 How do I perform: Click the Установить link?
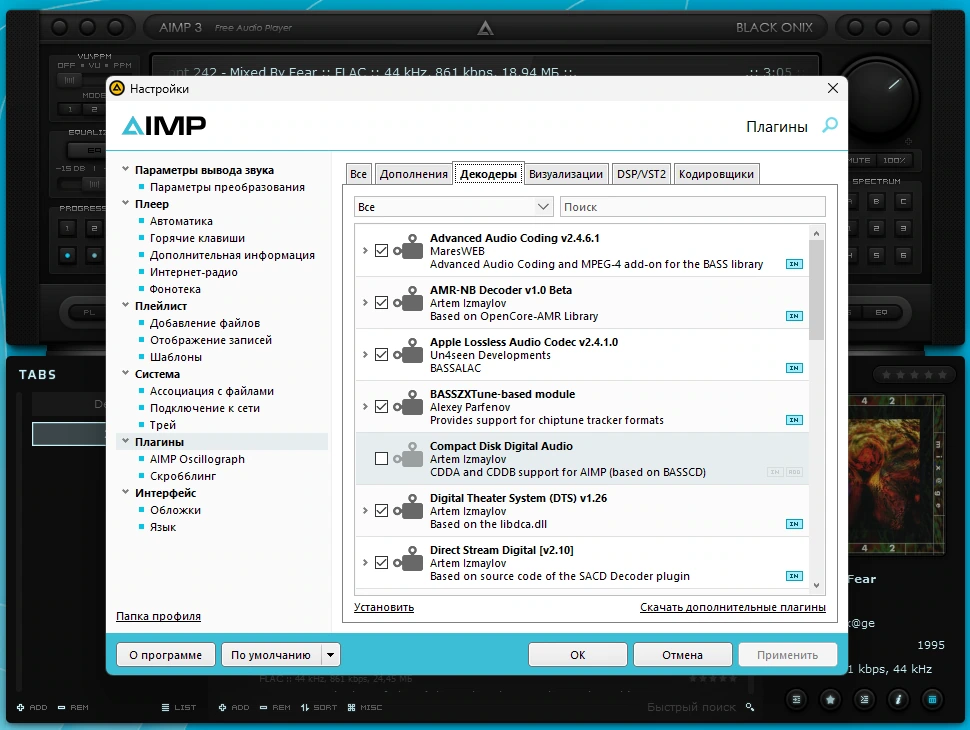384,607
